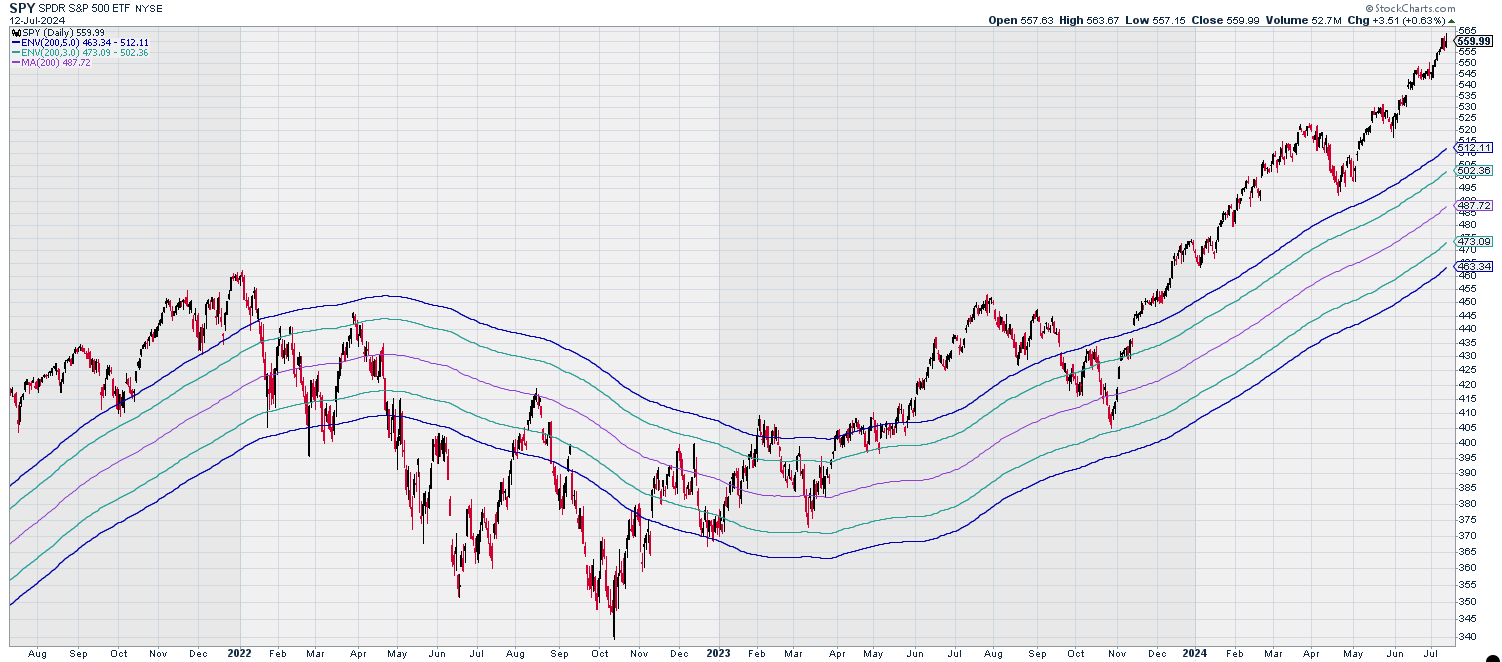Click the 520 price axis label
The height and width of the screenshot is (662, 1502).
click(1467, 129)
